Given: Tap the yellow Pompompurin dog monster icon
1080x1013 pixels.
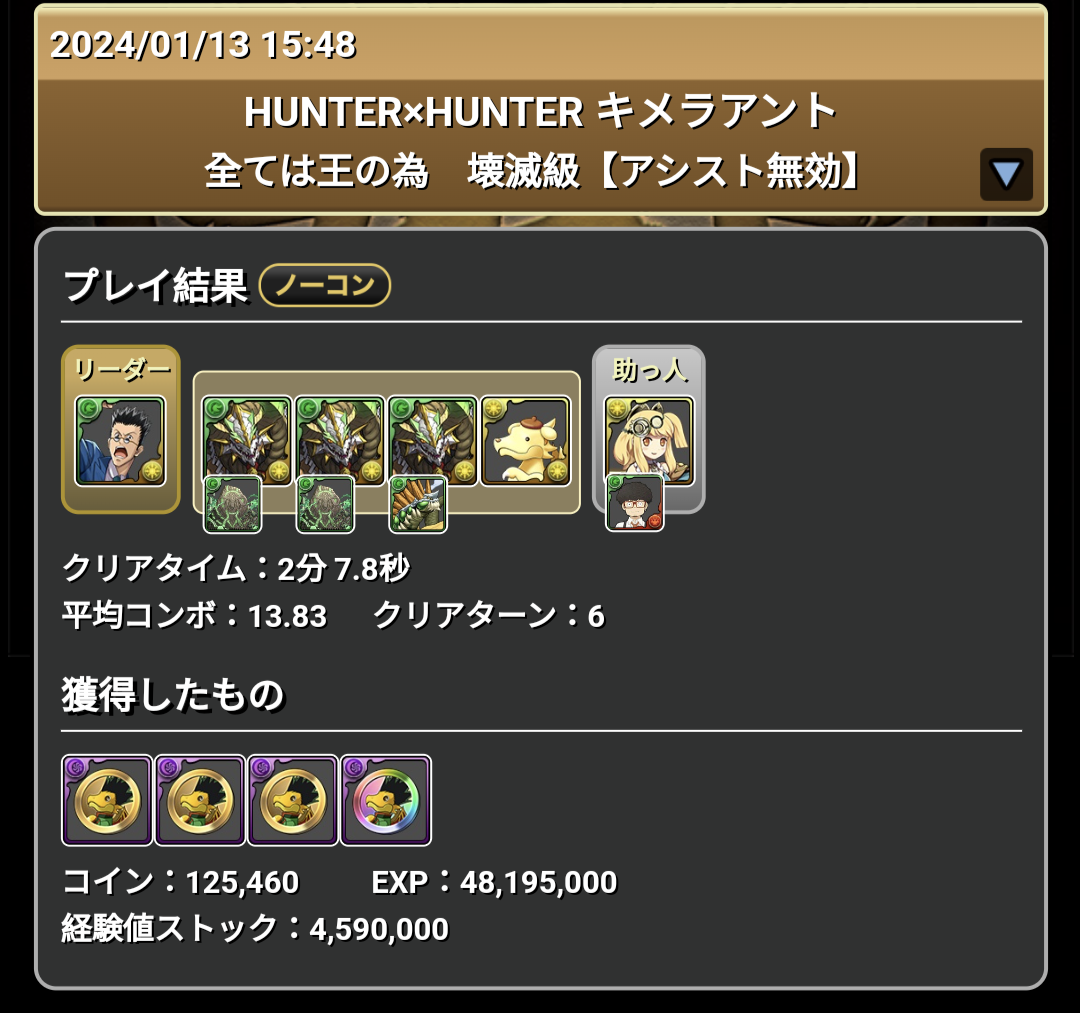Looking at the screenshot, I should [x=526, y=441].
